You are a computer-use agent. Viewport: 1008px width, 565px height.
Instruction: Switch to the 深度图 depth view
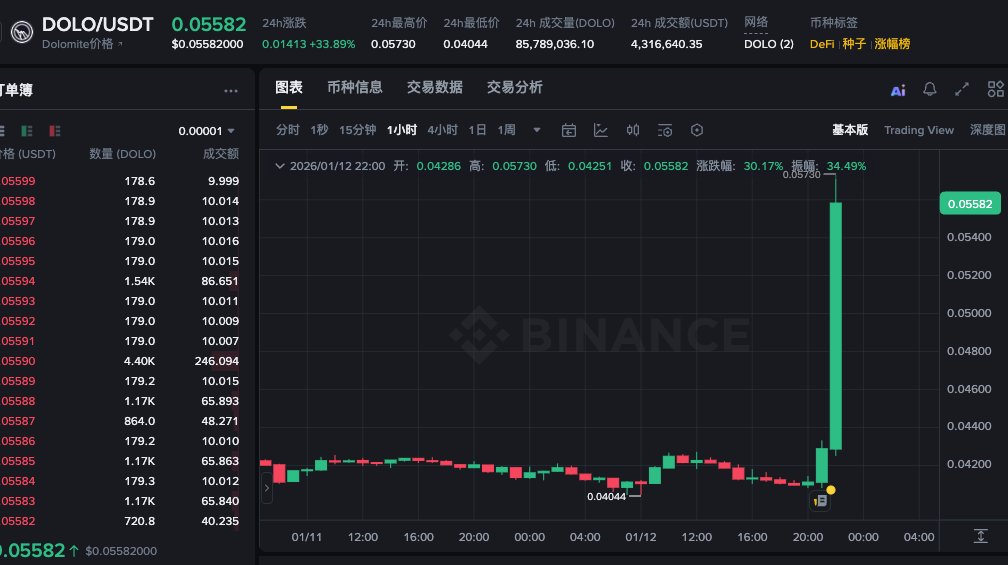[988, 130]
